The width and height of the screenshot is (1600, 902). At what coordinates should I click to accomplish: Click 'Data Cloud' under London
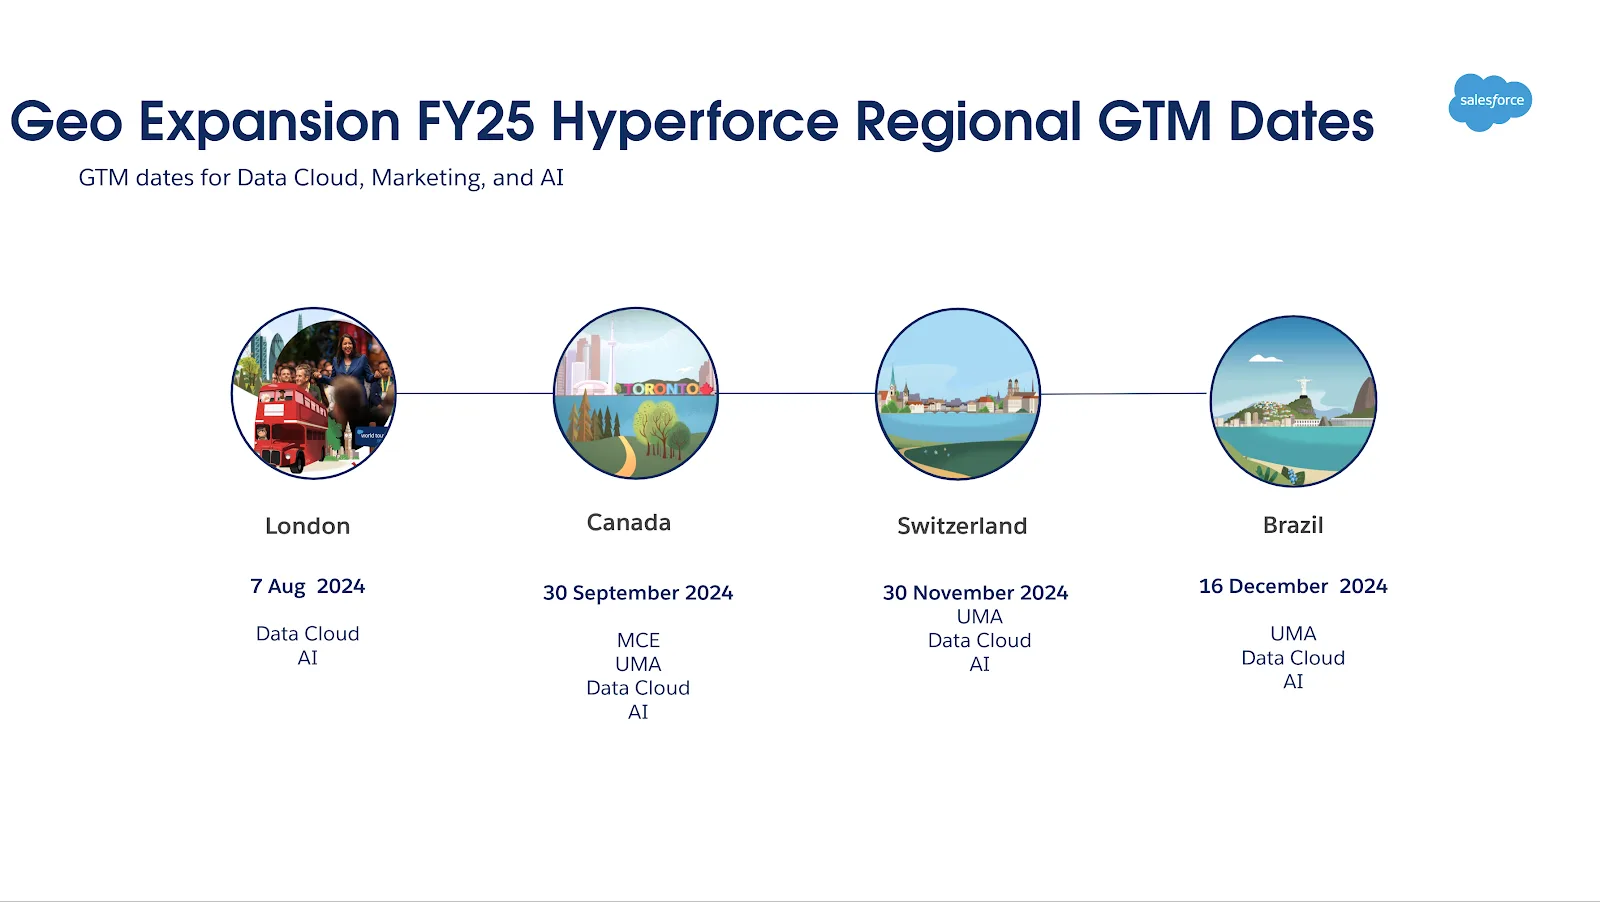pyautogui.click(x=307, y=634)
